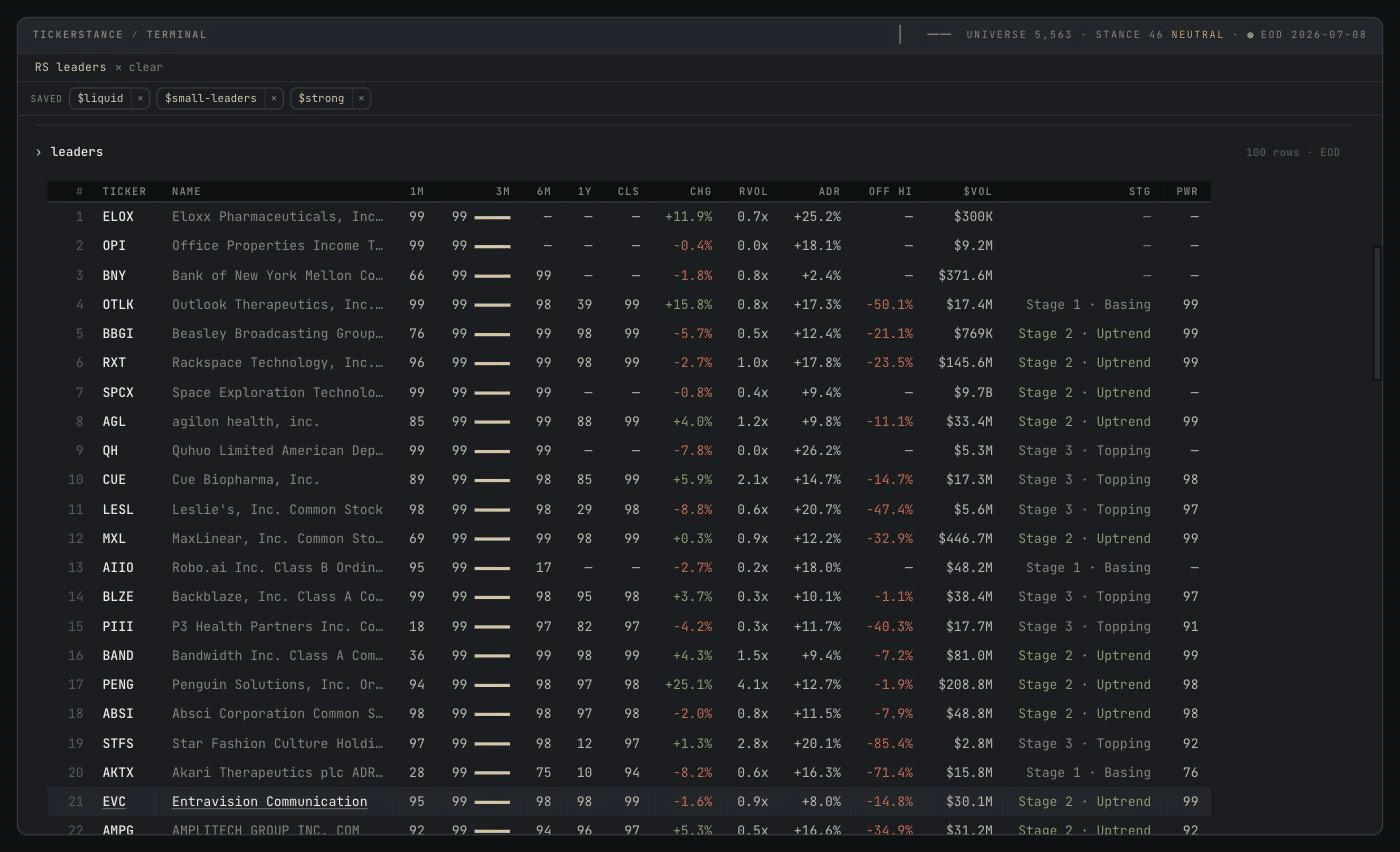Select the AGL ticker
This screenshot has height=852, width=1400.
114,421
